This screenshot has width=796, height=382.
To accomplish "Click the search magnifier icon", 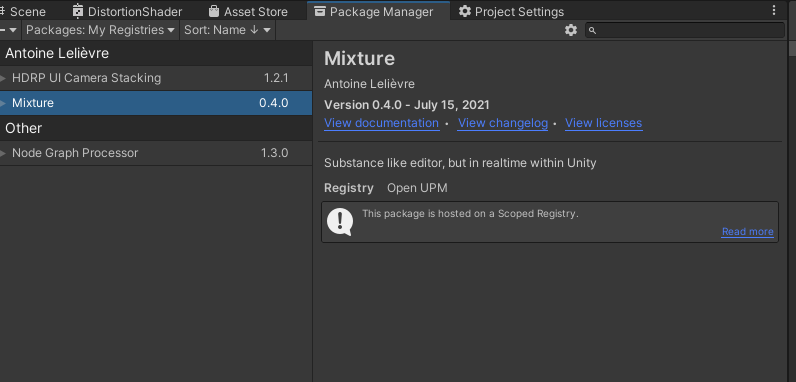I will pyautogui.click(x=592, y=30).
